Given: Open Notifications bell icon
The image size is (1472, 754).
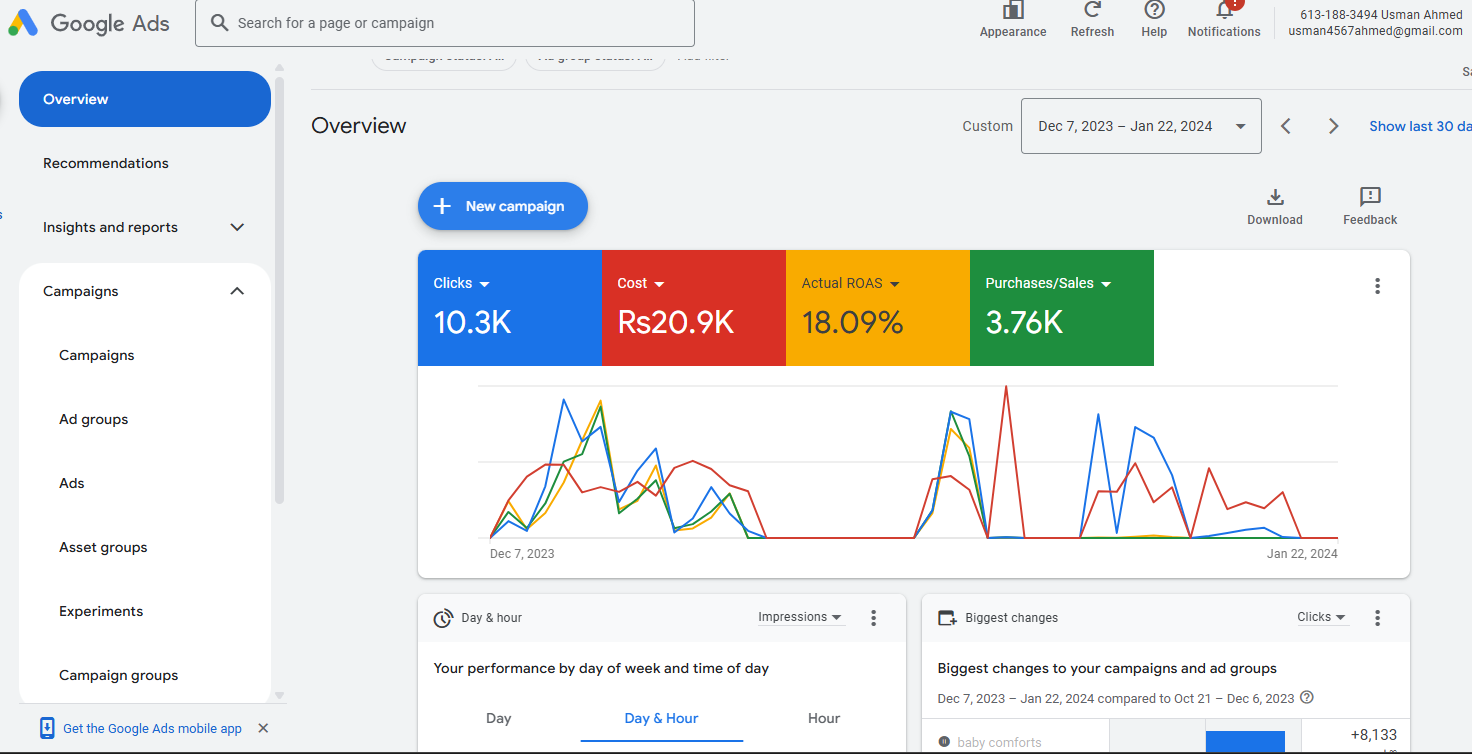Looking at the screenshot, I should pos(1224,11).
